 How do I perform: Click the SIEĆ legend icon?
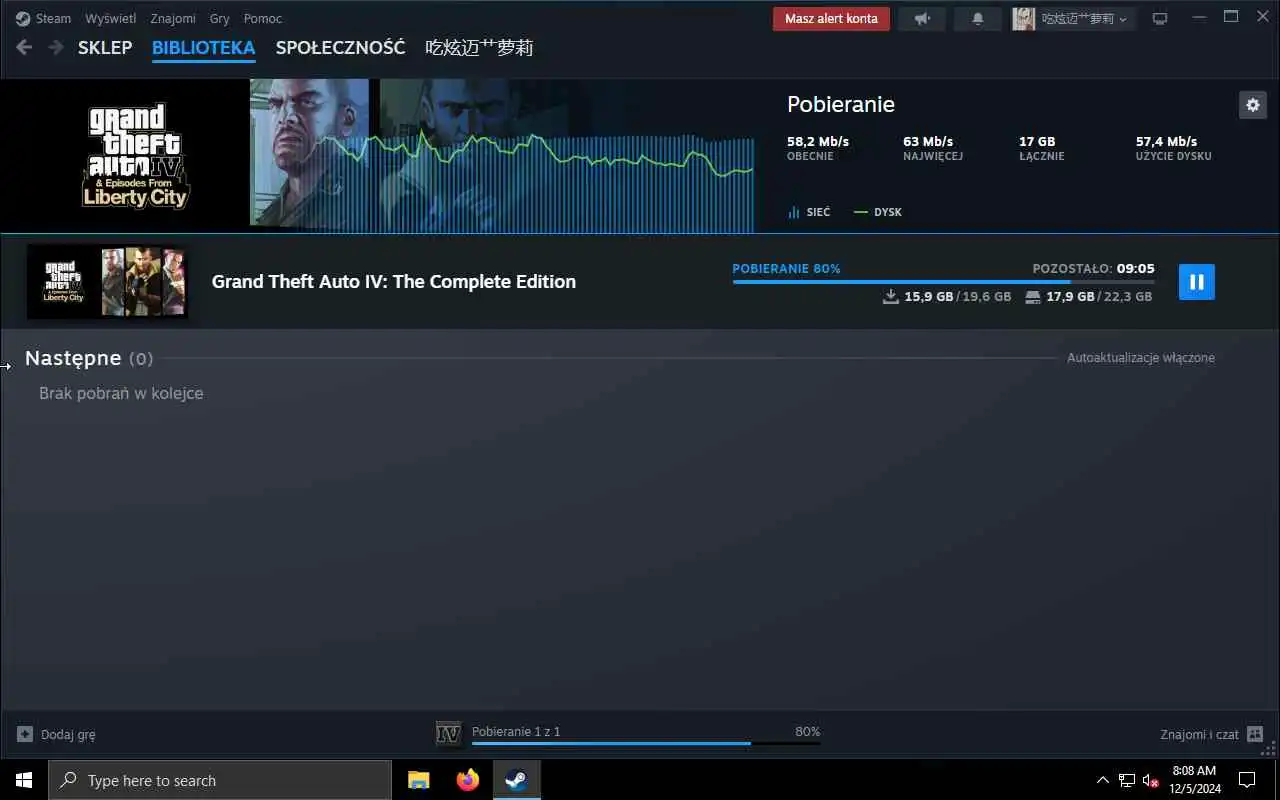(x=794, y=212)
